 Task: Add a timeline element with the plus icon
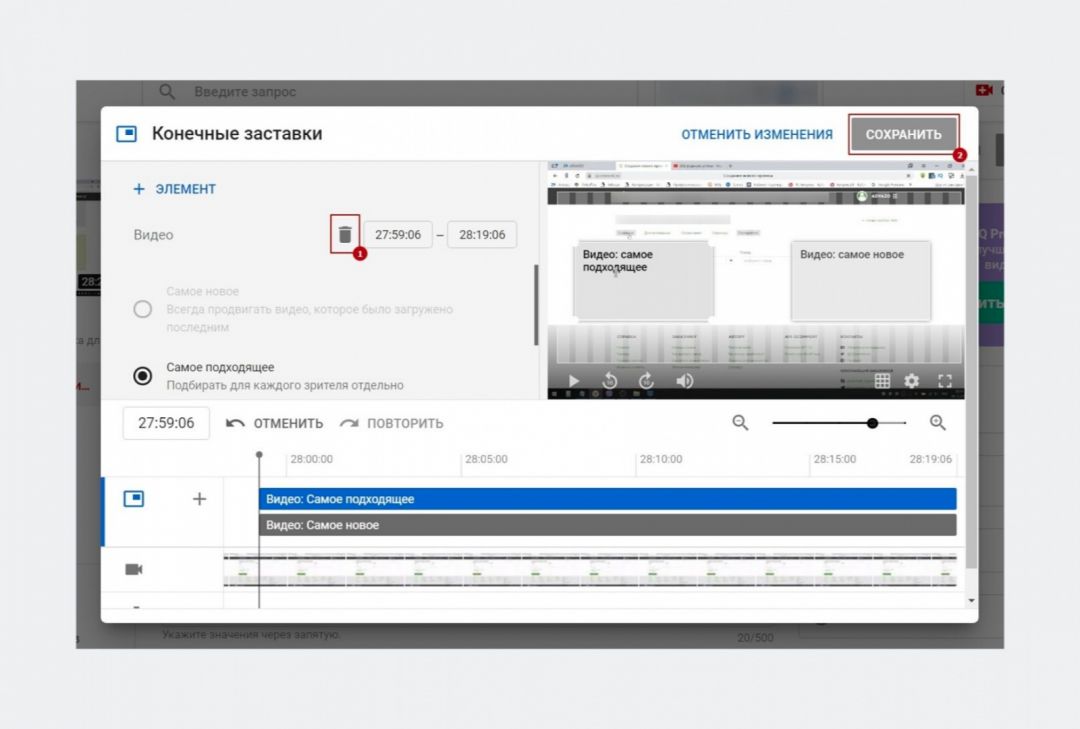(x=199, y=499)
